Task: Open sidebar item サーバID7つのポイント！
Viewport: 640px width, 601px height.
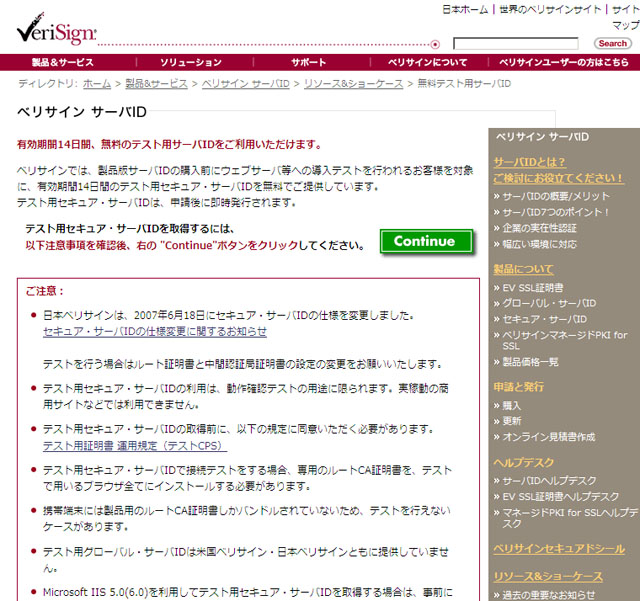Action: pos(556,212)
